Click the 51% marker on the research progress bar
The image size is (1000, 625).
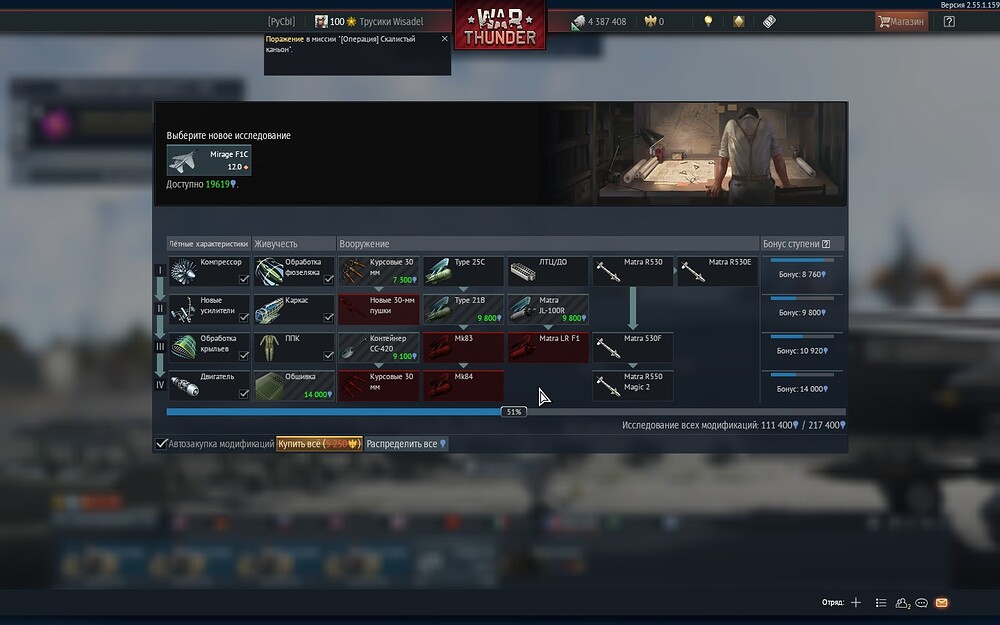tap(514, 412)
